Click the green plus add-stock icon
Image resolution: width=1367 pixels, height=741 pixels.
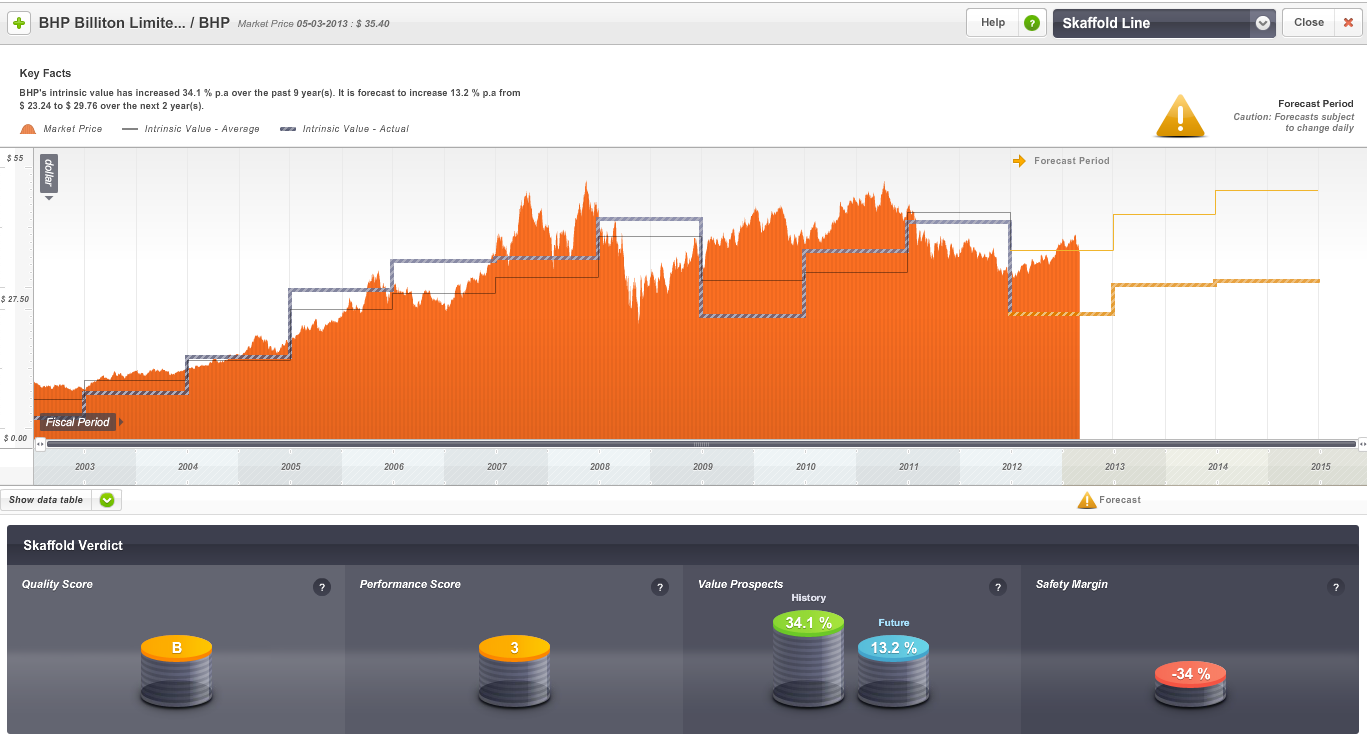coord(19,22)
